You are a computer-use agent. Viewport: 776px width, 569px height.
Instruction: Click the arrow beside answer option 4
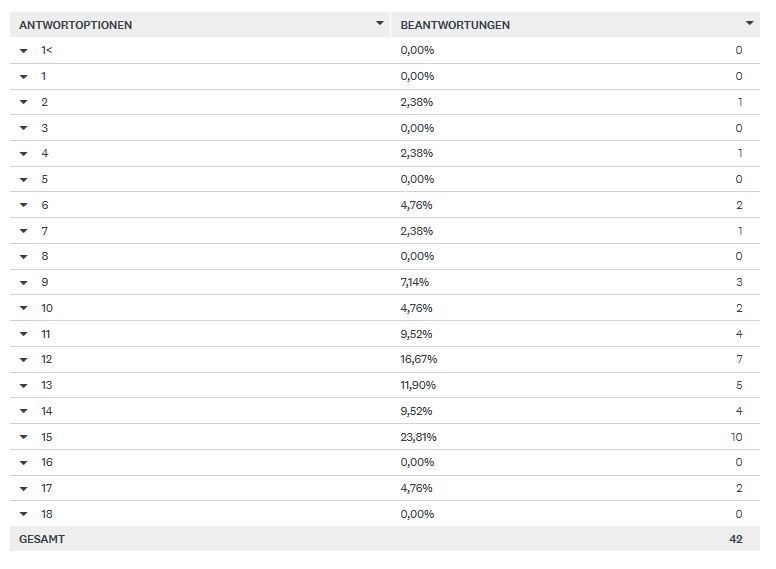[x=23, y=153]
